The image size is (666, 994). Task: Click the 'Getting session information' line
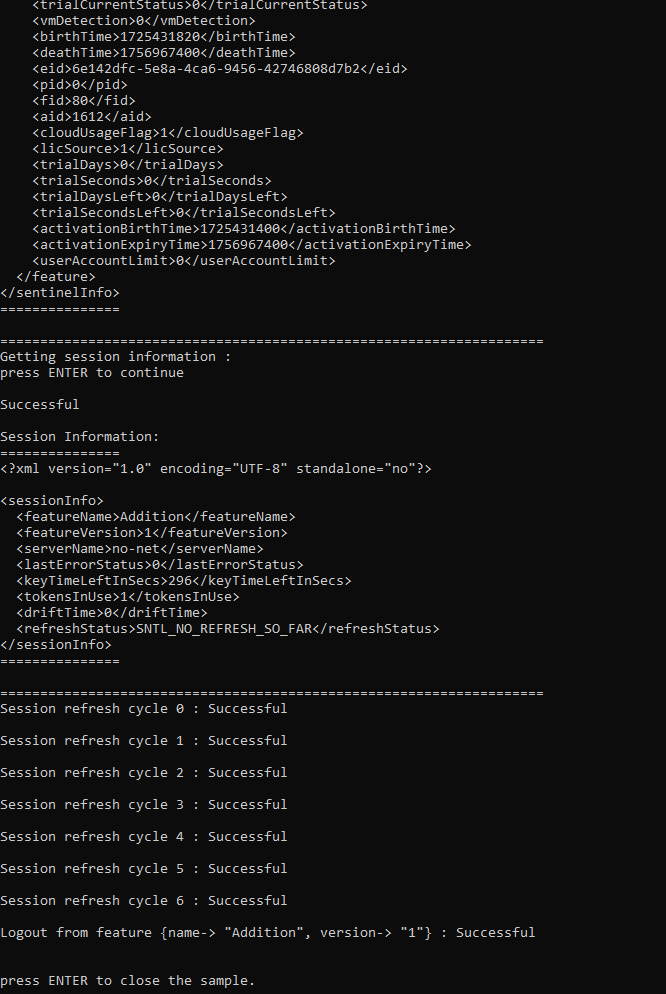pos(115,356)
